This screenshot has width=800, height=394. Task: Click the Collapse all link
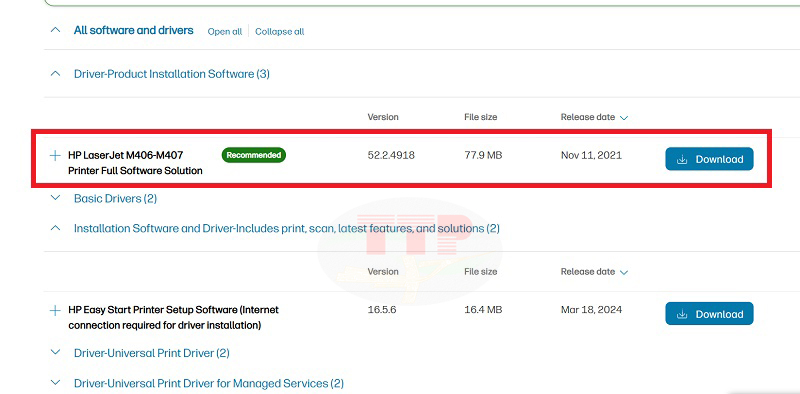pos(280,32)
